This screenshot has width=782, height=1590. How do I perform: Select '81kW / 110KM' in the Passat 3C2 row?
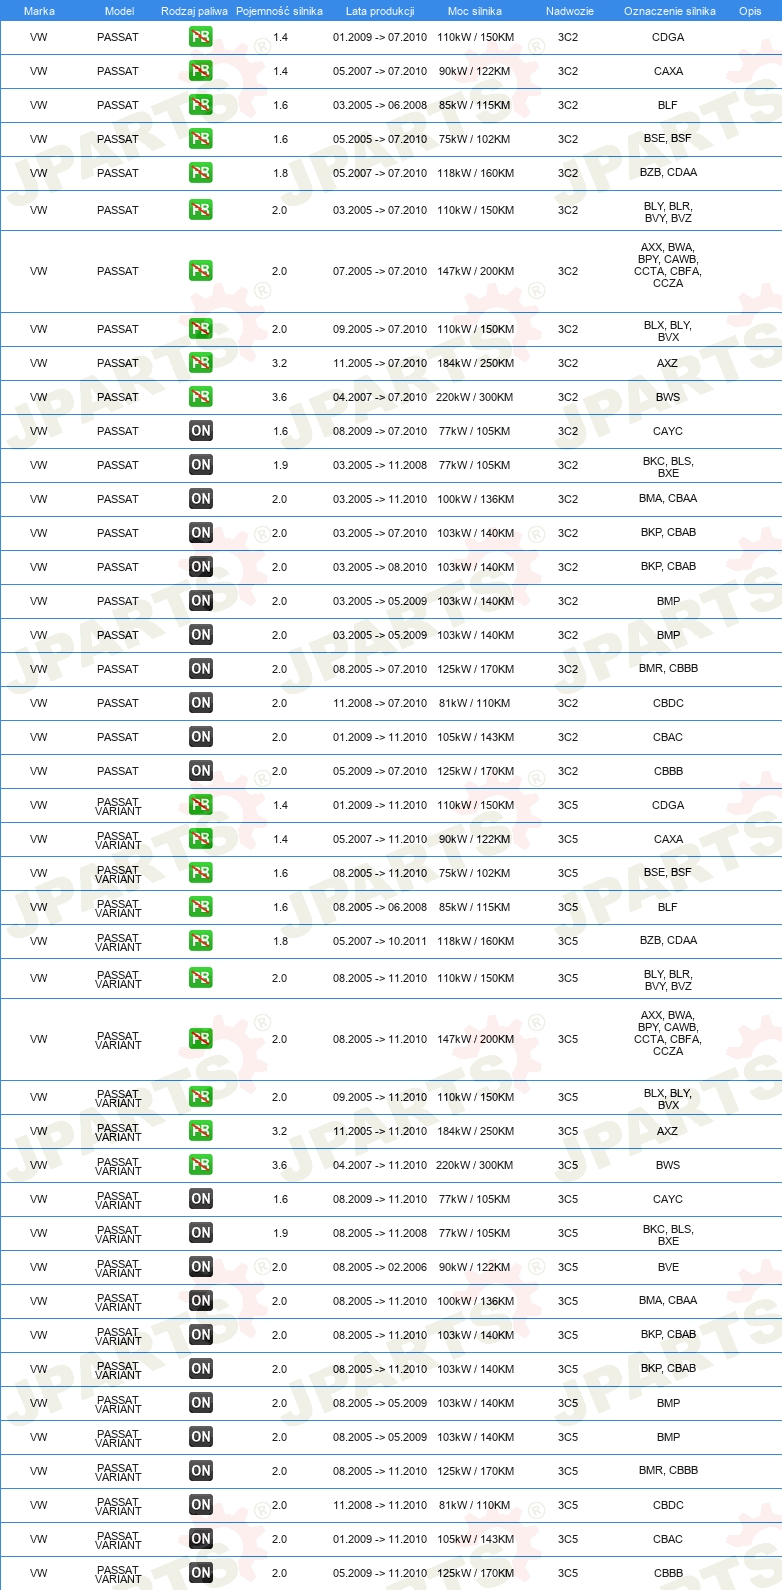pos(475,703)
